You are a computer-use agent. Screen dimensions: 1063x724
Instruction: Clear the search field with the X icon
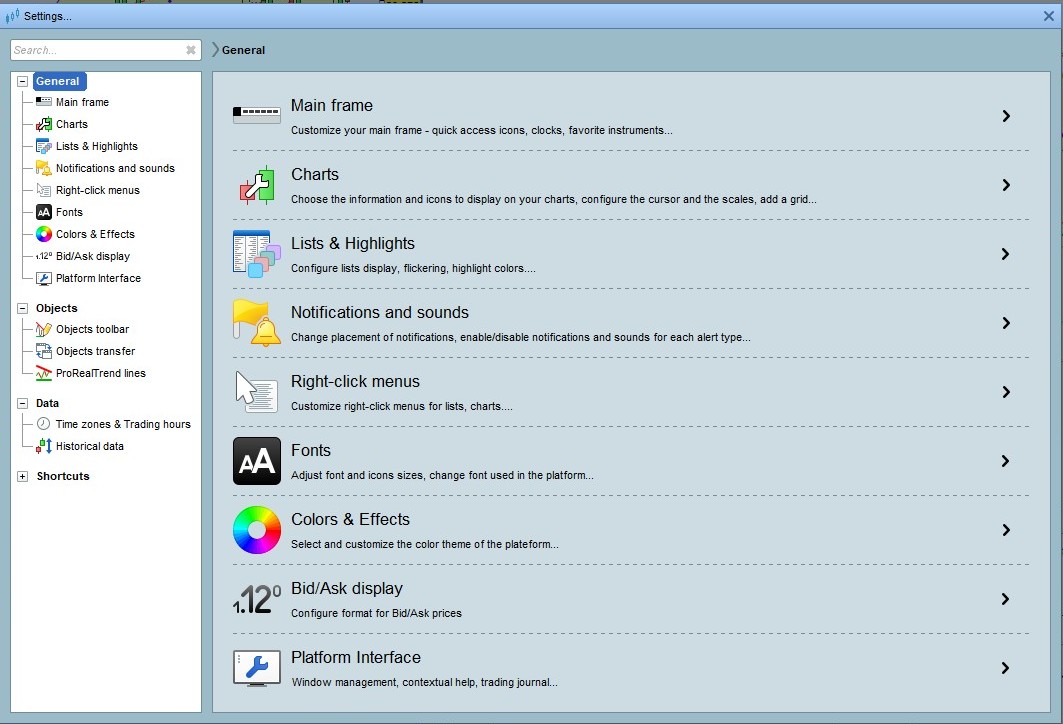point(191,50)
